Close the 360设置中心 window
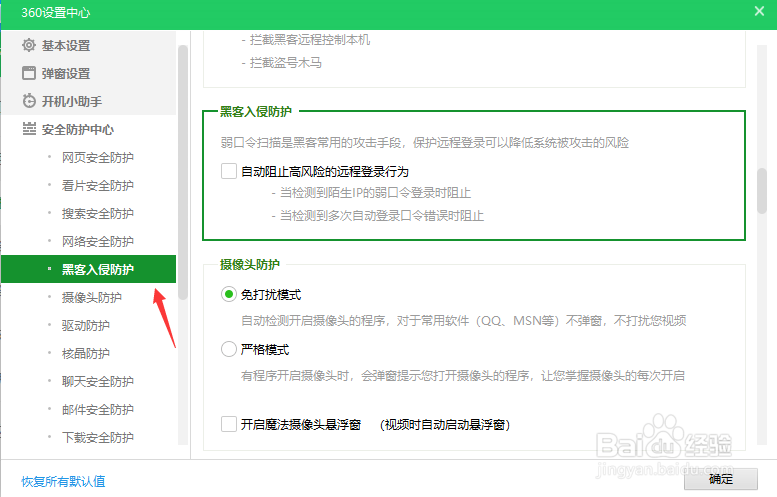 (759, 11)
